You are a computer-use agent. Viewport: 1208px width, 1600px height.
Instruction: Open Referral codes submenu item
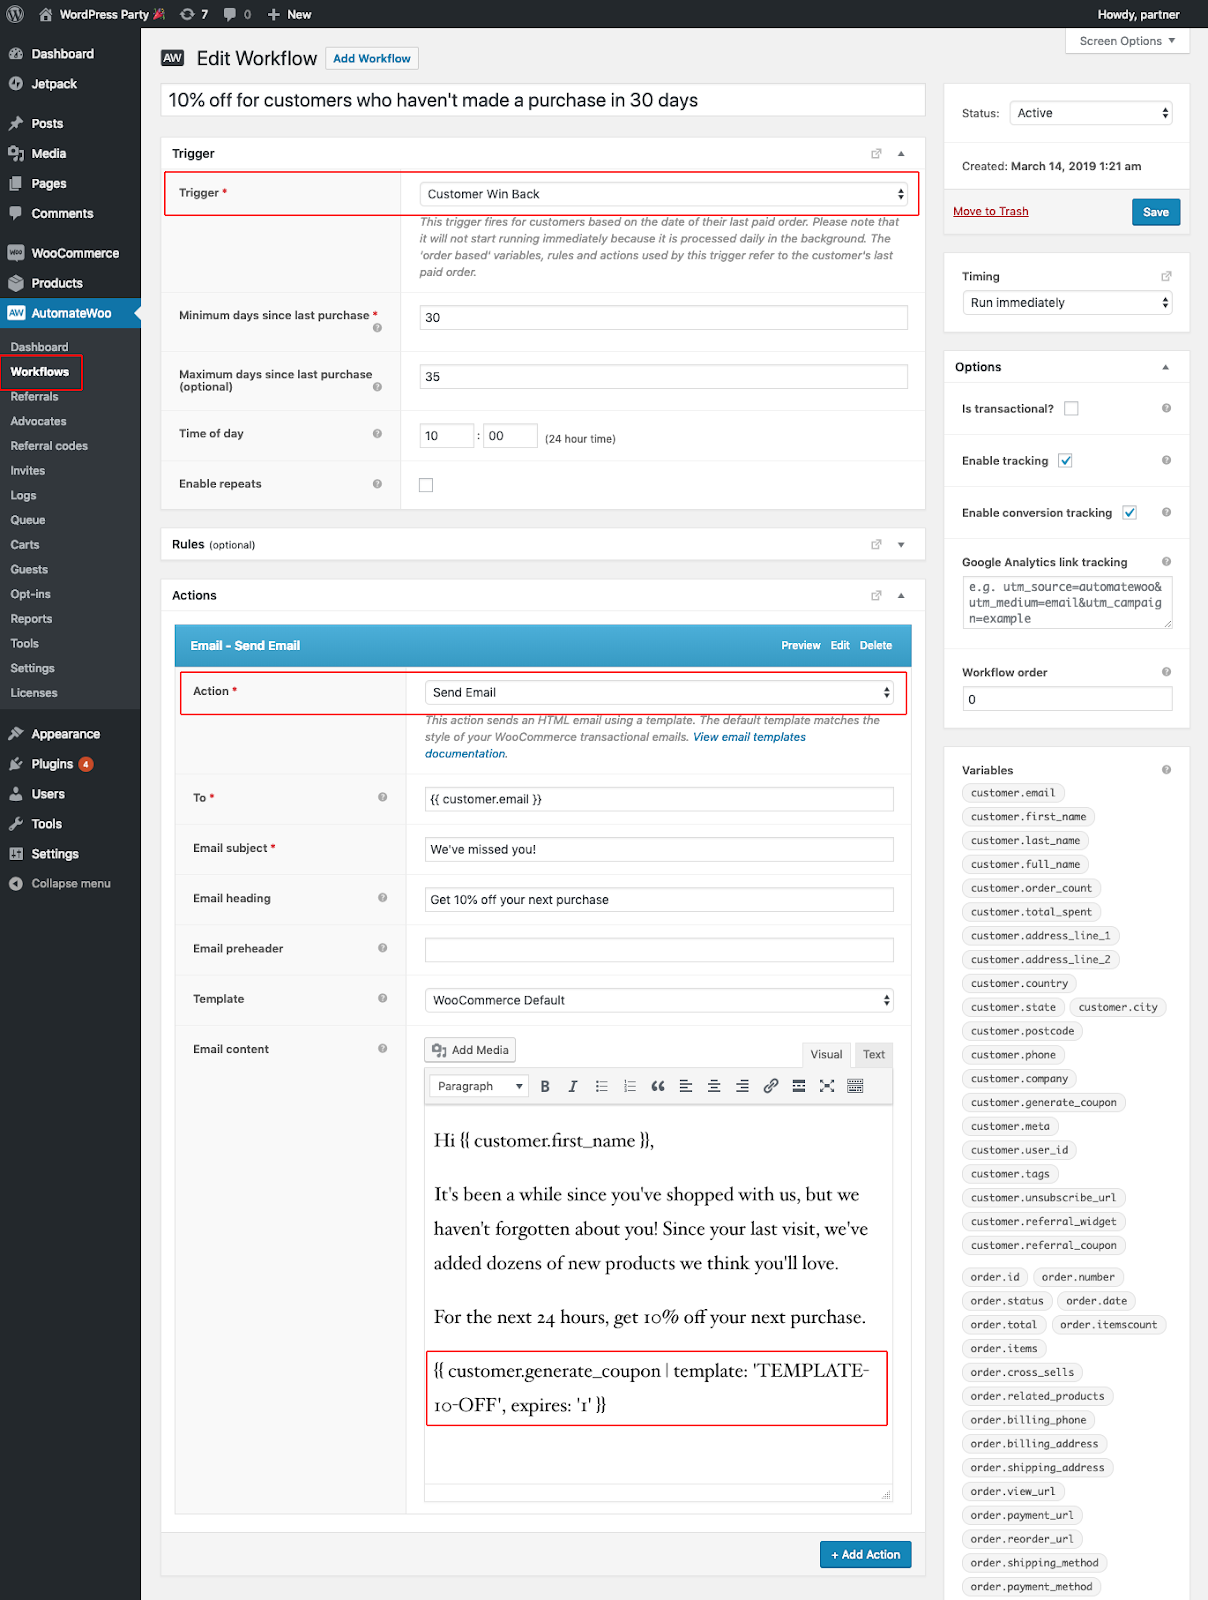pos(49,446)
